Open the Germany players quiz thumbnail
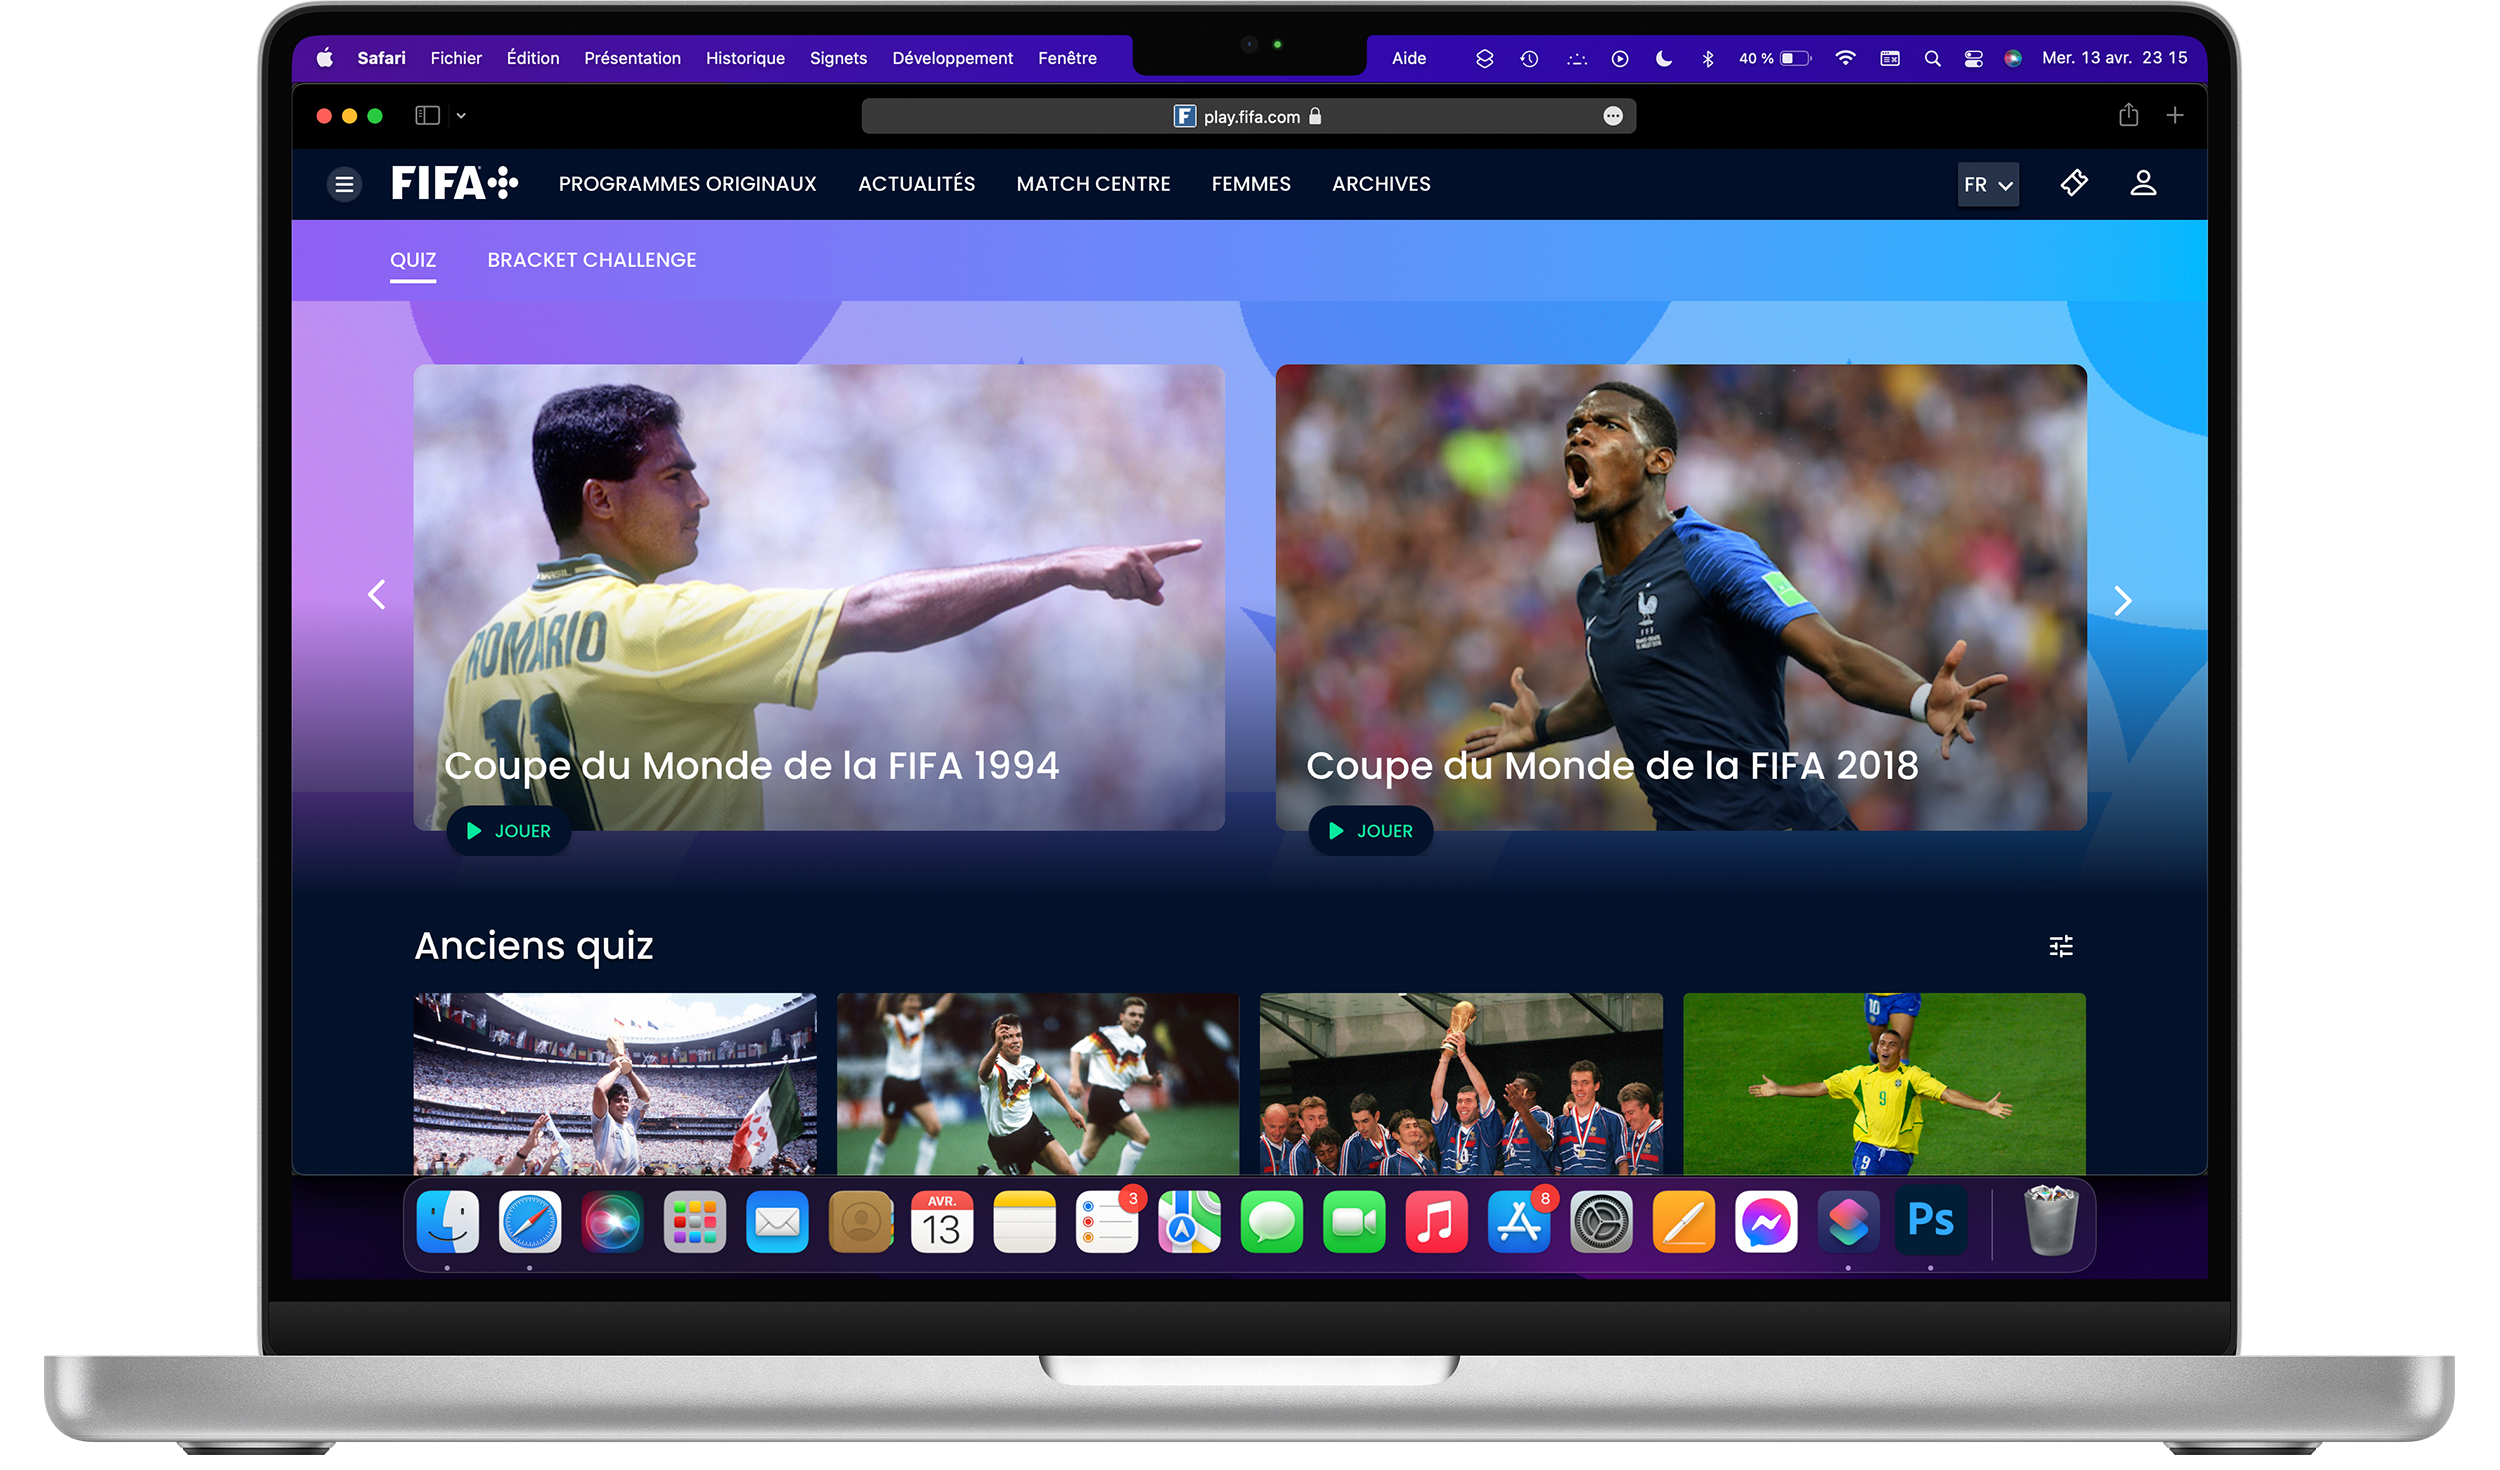 pyautogui.click(x=1038, y=1083)
